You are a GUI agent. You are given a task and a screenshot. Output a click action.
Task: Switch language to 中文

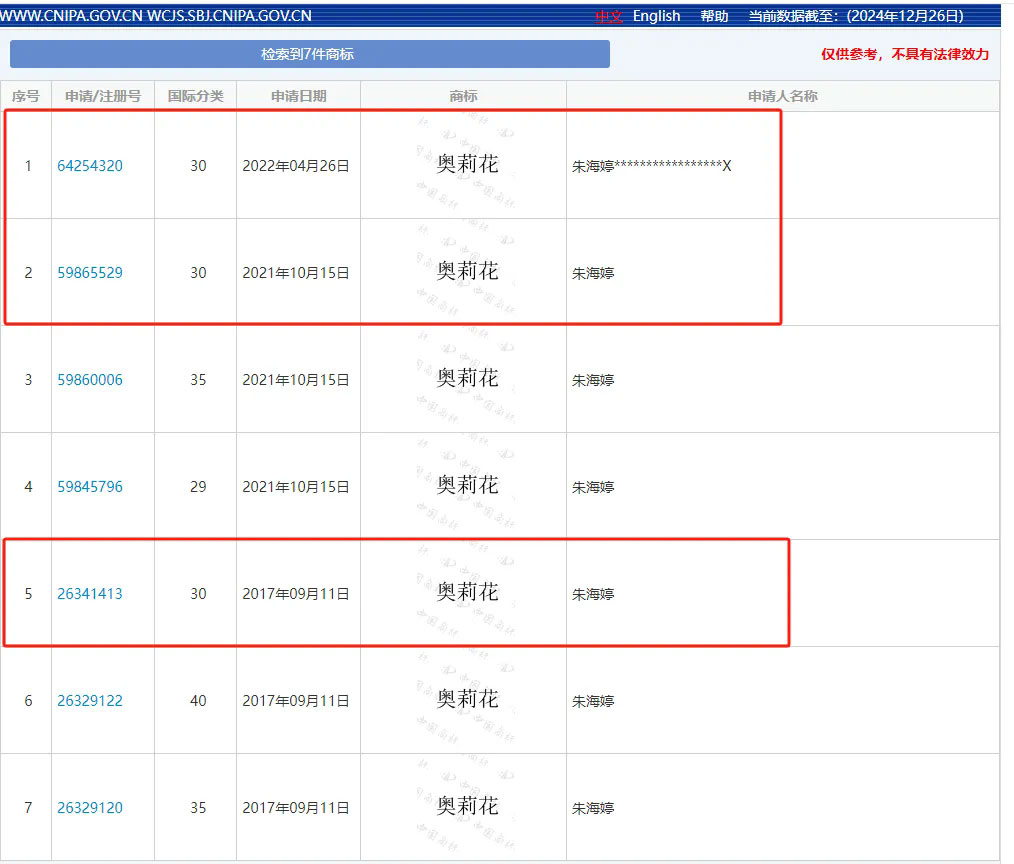point(608,16)
